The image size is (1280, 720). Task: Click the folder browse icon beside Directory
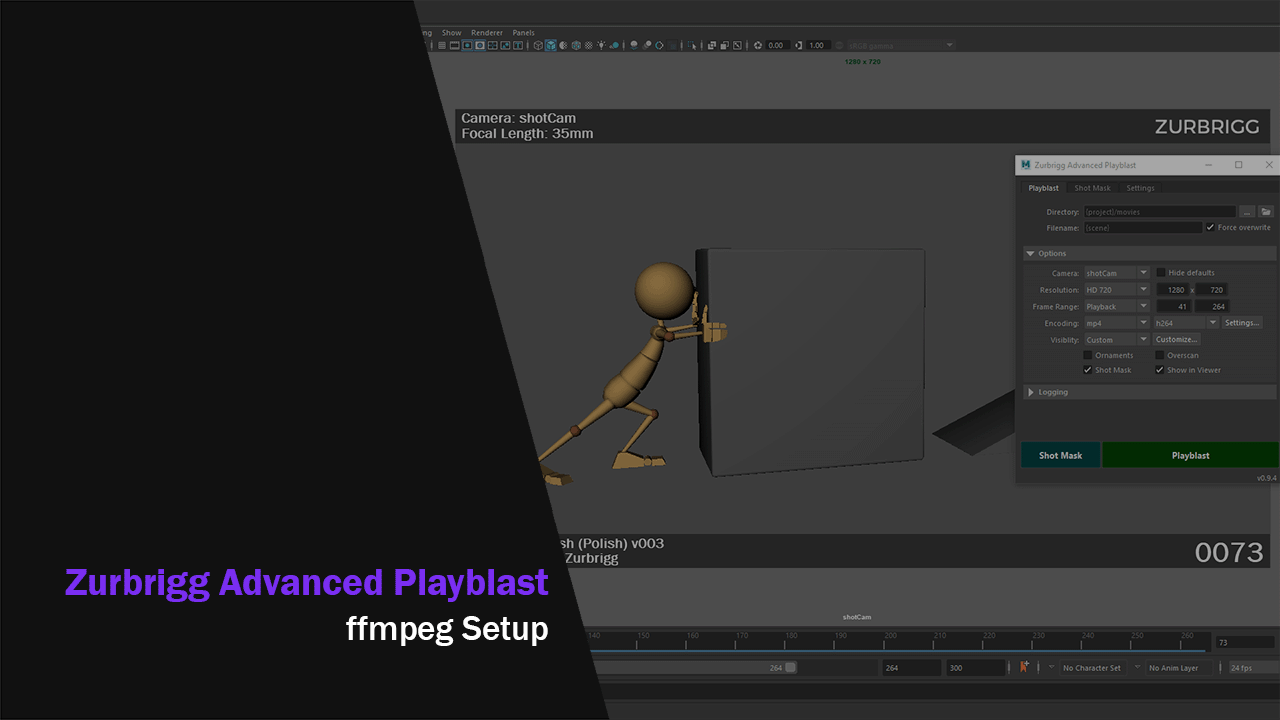tap(1265, 212)
